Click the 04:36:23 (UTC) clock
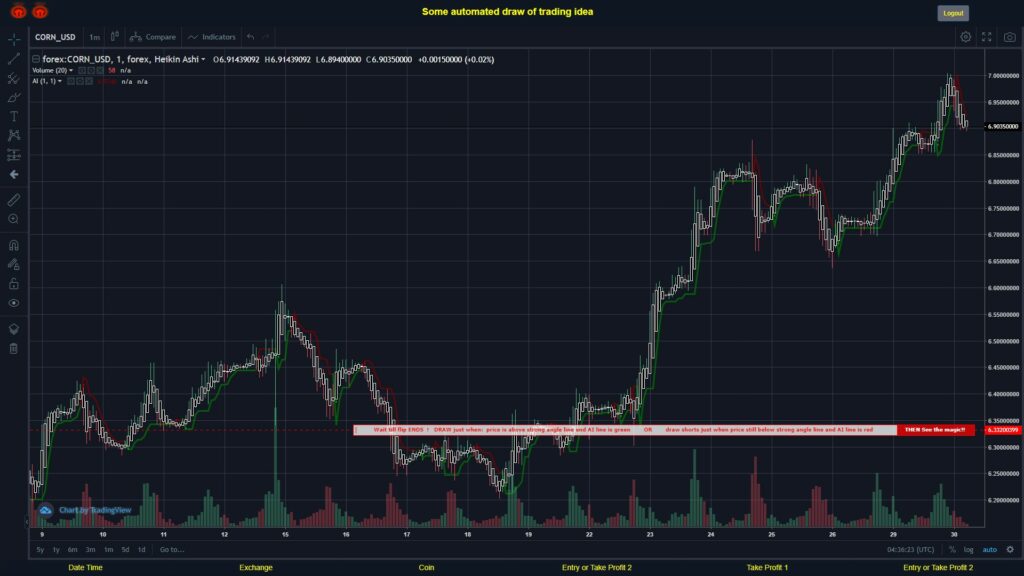Screen dimensions: 1024x576 click(x=910, y=550)
